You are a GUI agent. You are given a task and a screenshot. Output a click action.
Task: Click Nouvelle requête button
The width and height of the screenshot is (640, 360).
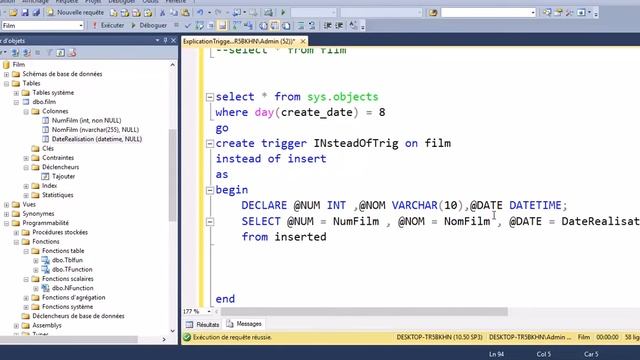coord(75,13)
